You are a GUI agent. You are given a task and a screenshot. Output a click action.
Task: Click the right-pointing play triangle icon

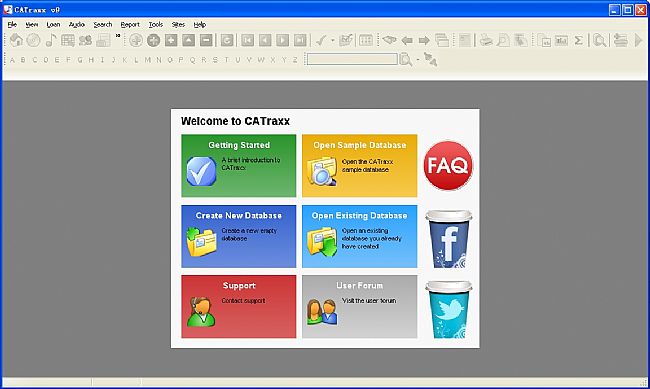(x=638, y=40)
